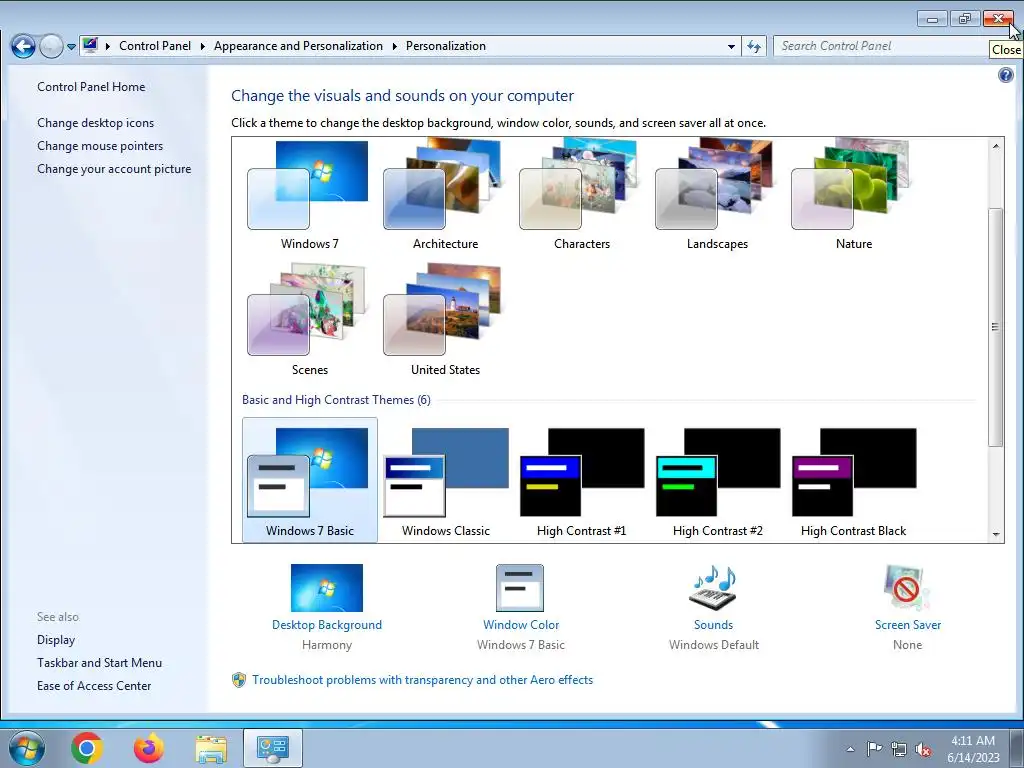Open Troubleshoot transparency and Aero effects link
The height and width of the screenshot is (768, 1024).
(423, 680)
